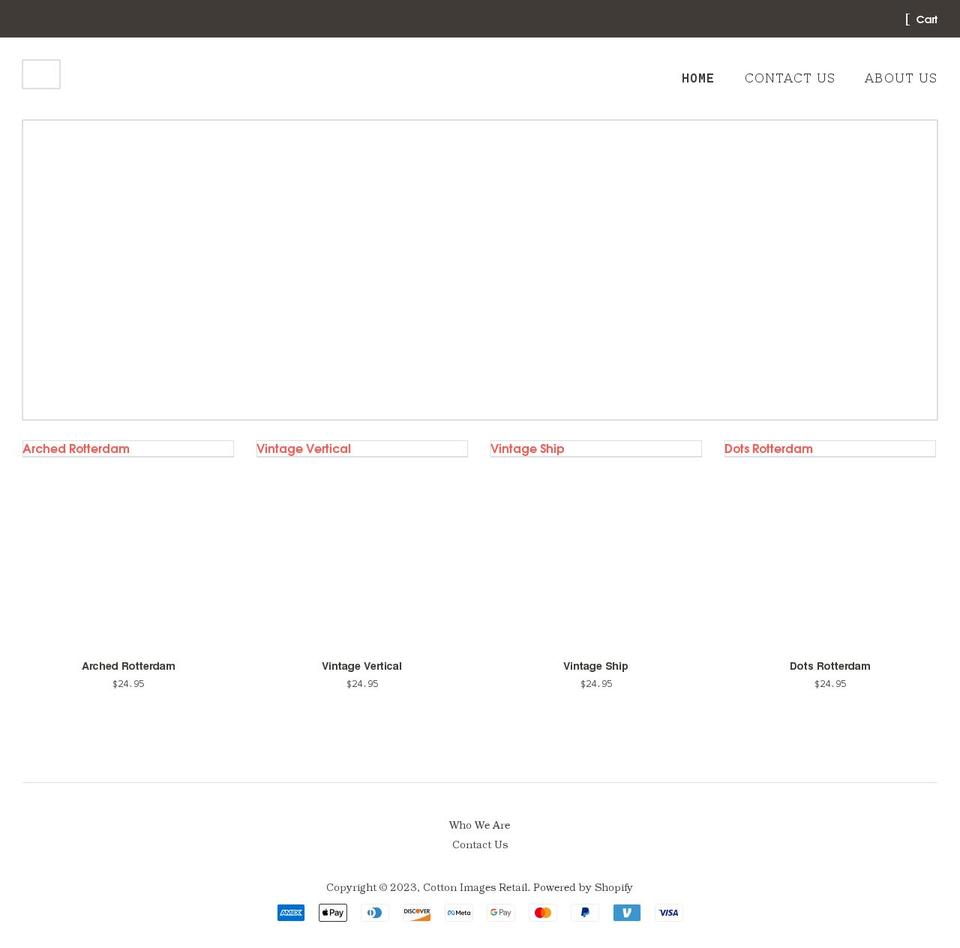Select the Diners Club payment icon
This screenshot has width=960, height=948.
pyautogui.click(x=374, y=912)
